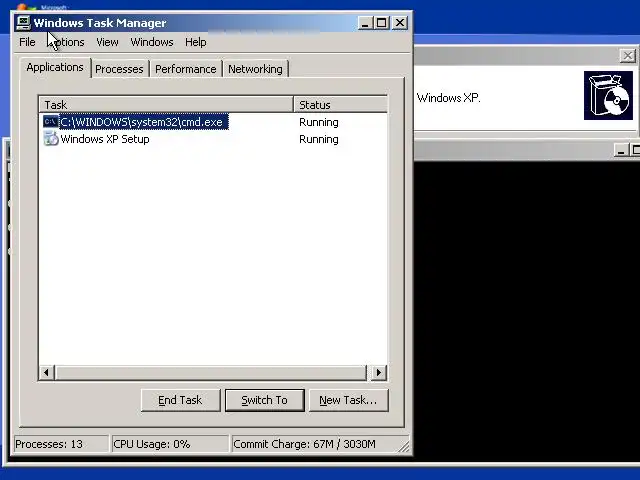This screenshot has height=480, width=640.
Task: Click the New Task... button
Action: click(x=348, y=400)
